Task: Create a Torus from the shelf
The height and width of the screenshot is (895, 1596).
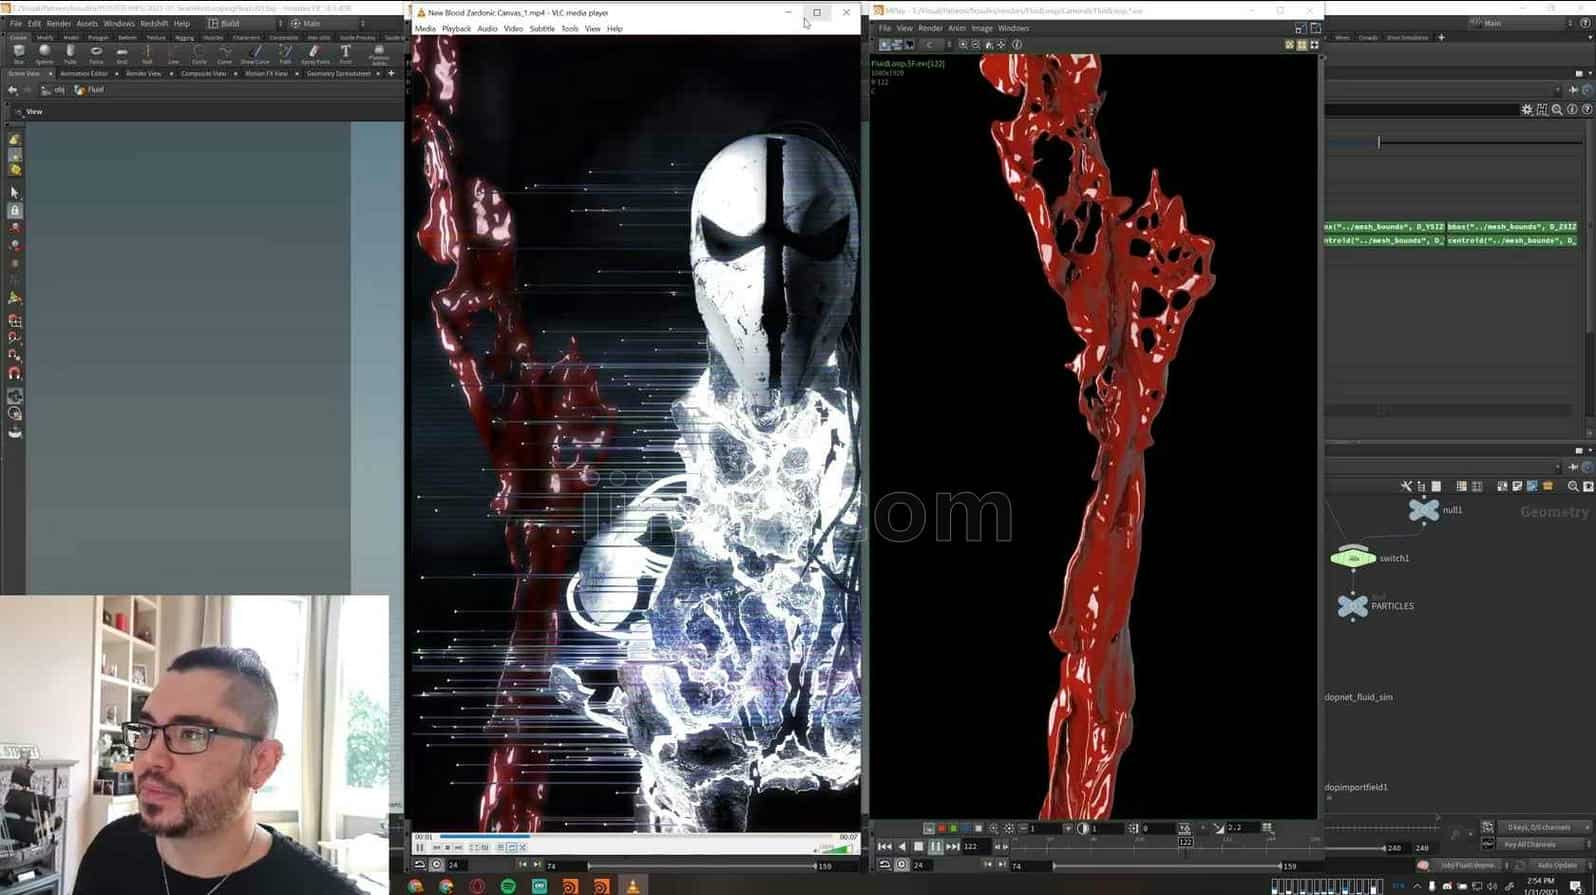Action: pyautogui.click(x=96, y=54)
